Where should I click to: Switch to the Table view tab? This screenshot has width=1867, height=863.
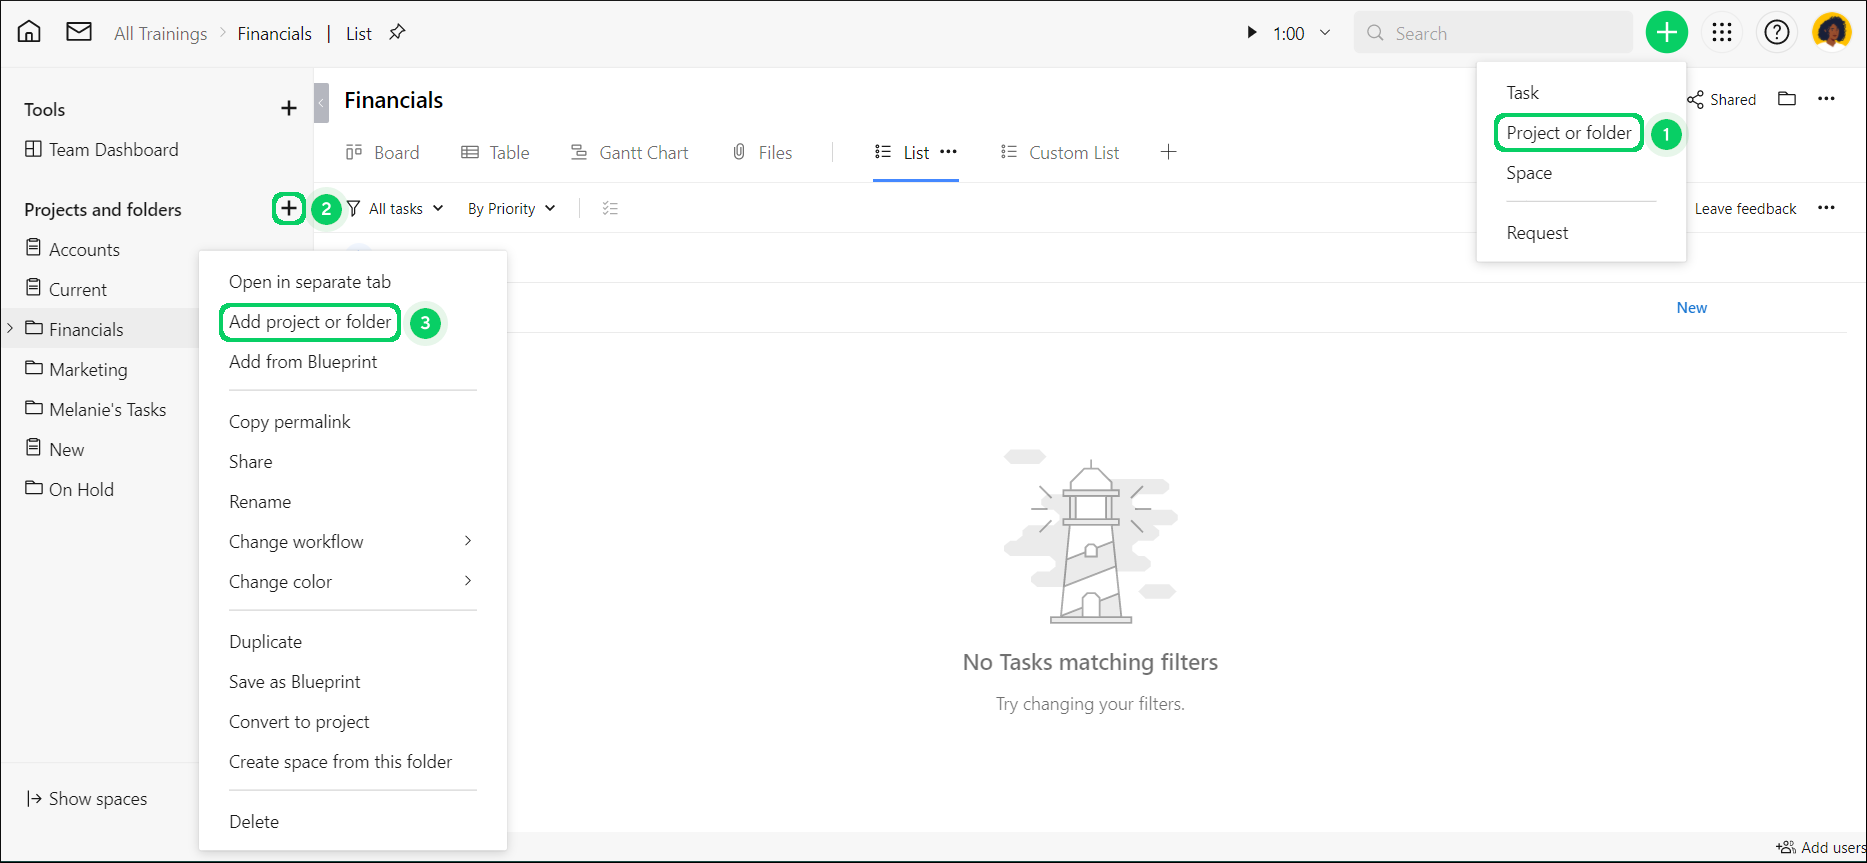495,152
